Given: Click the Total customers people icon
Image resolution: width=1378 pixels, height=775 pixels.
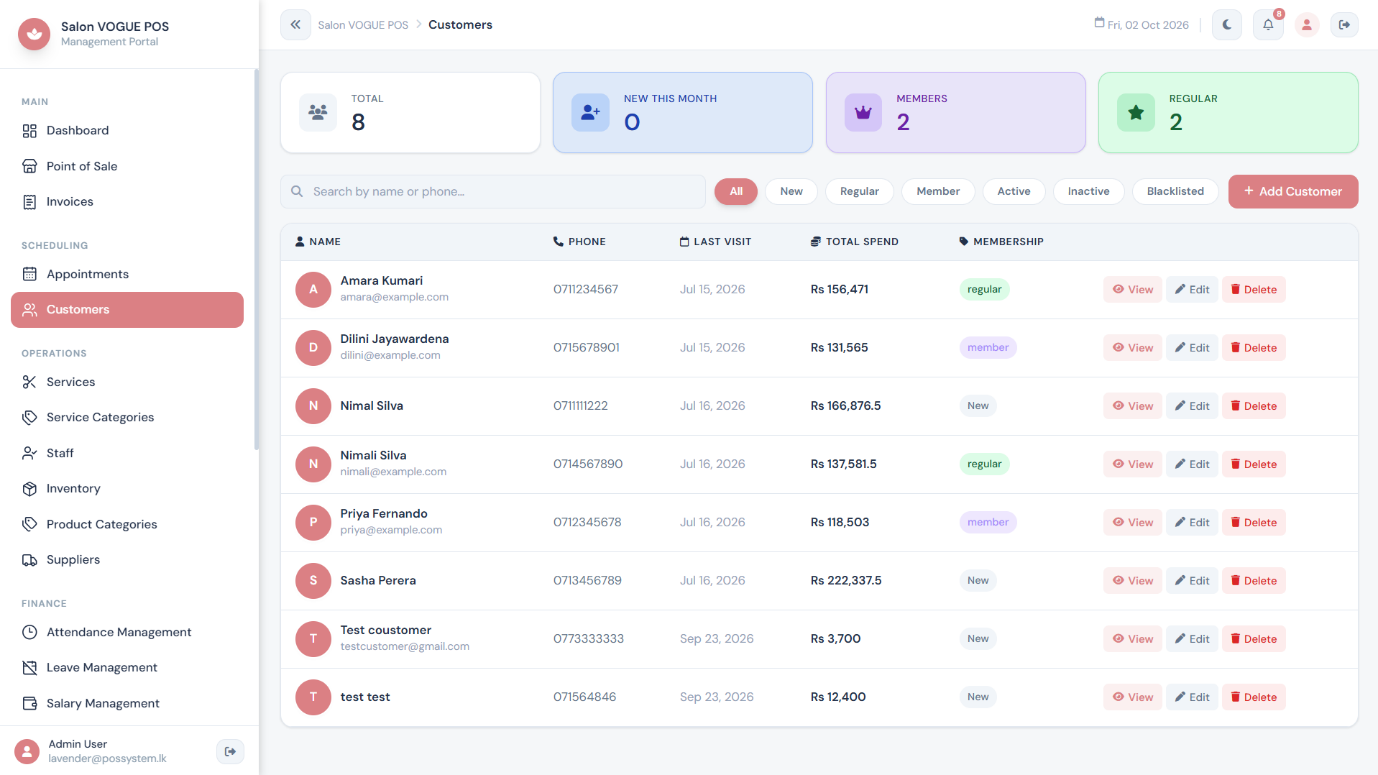Looking at the screenshot, I should pos(318,112).
